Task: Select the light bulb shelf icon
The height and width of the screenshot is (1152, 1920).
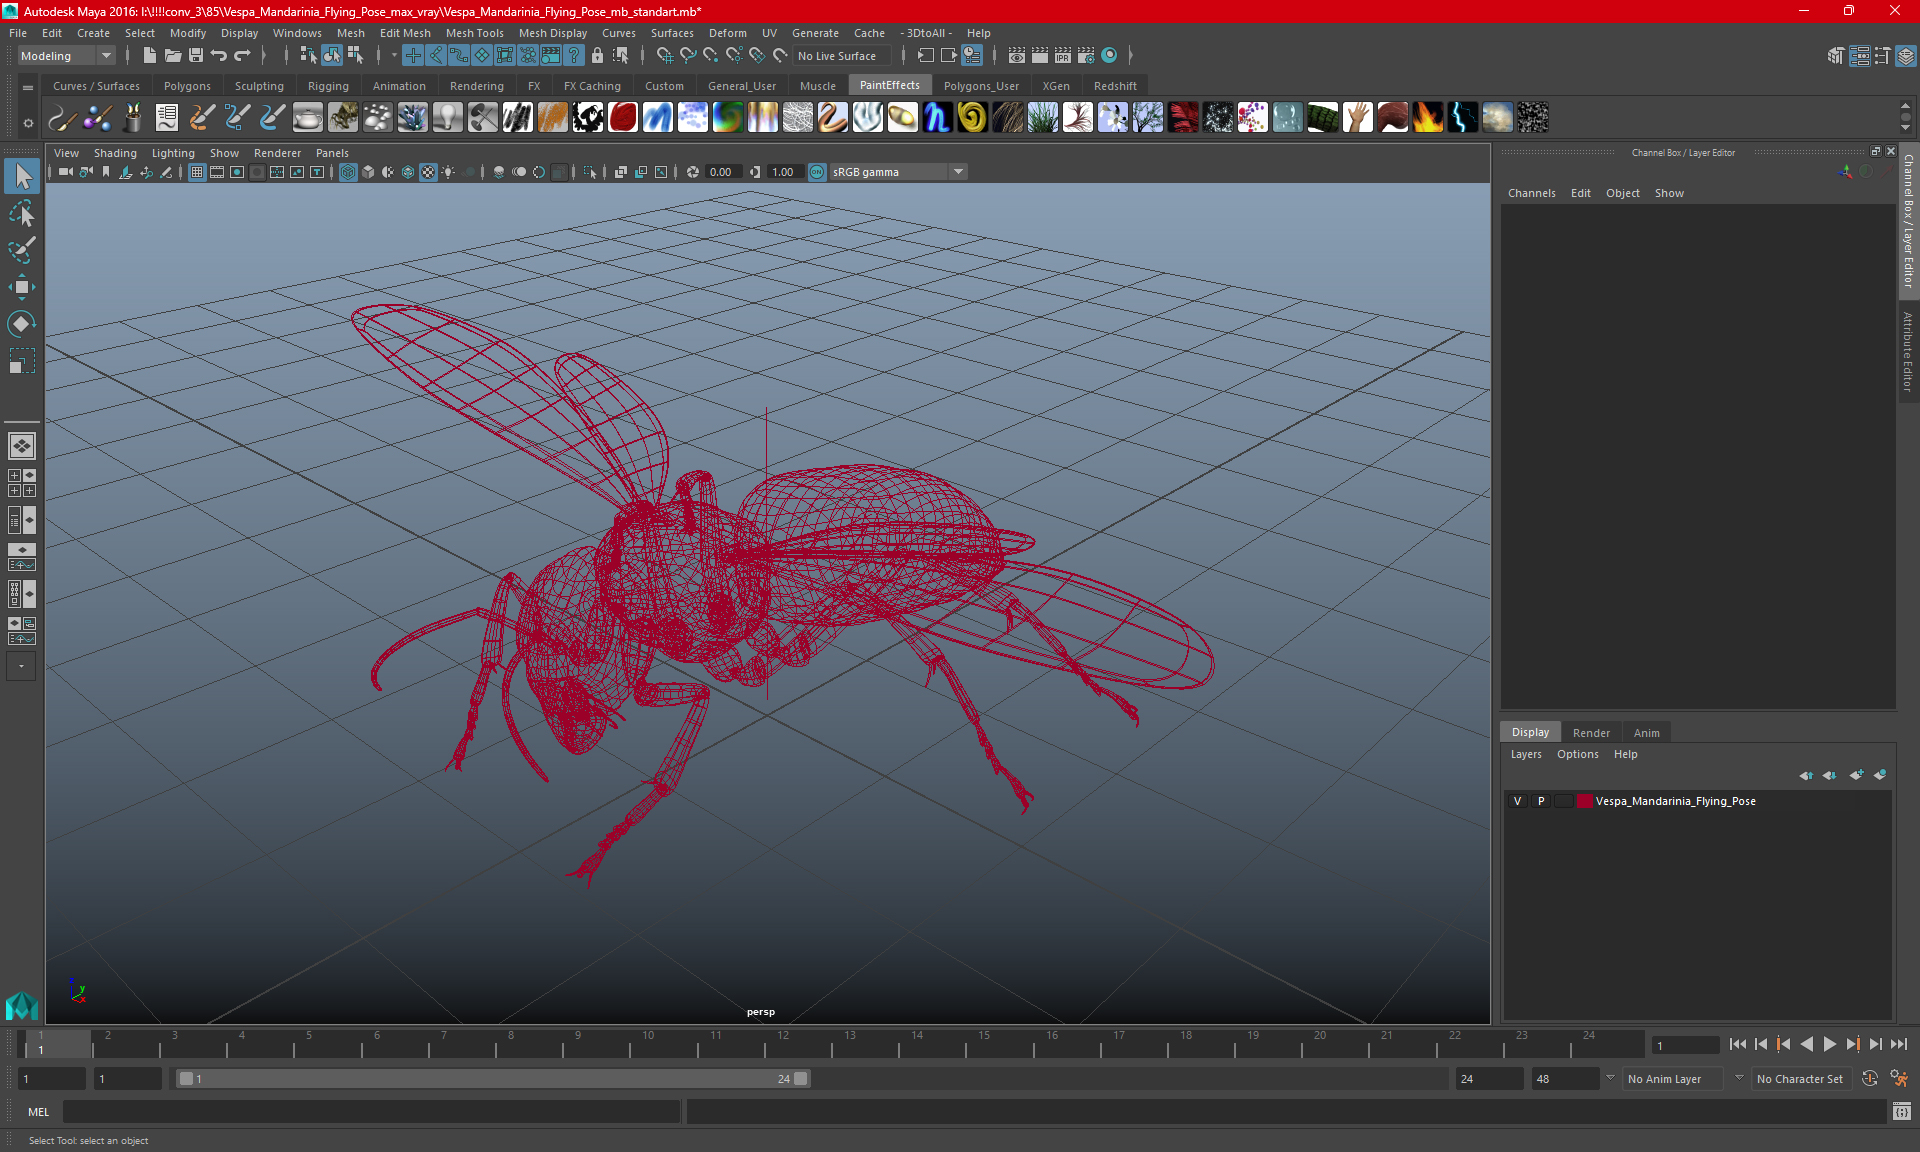Action: (x=448, y=118)
